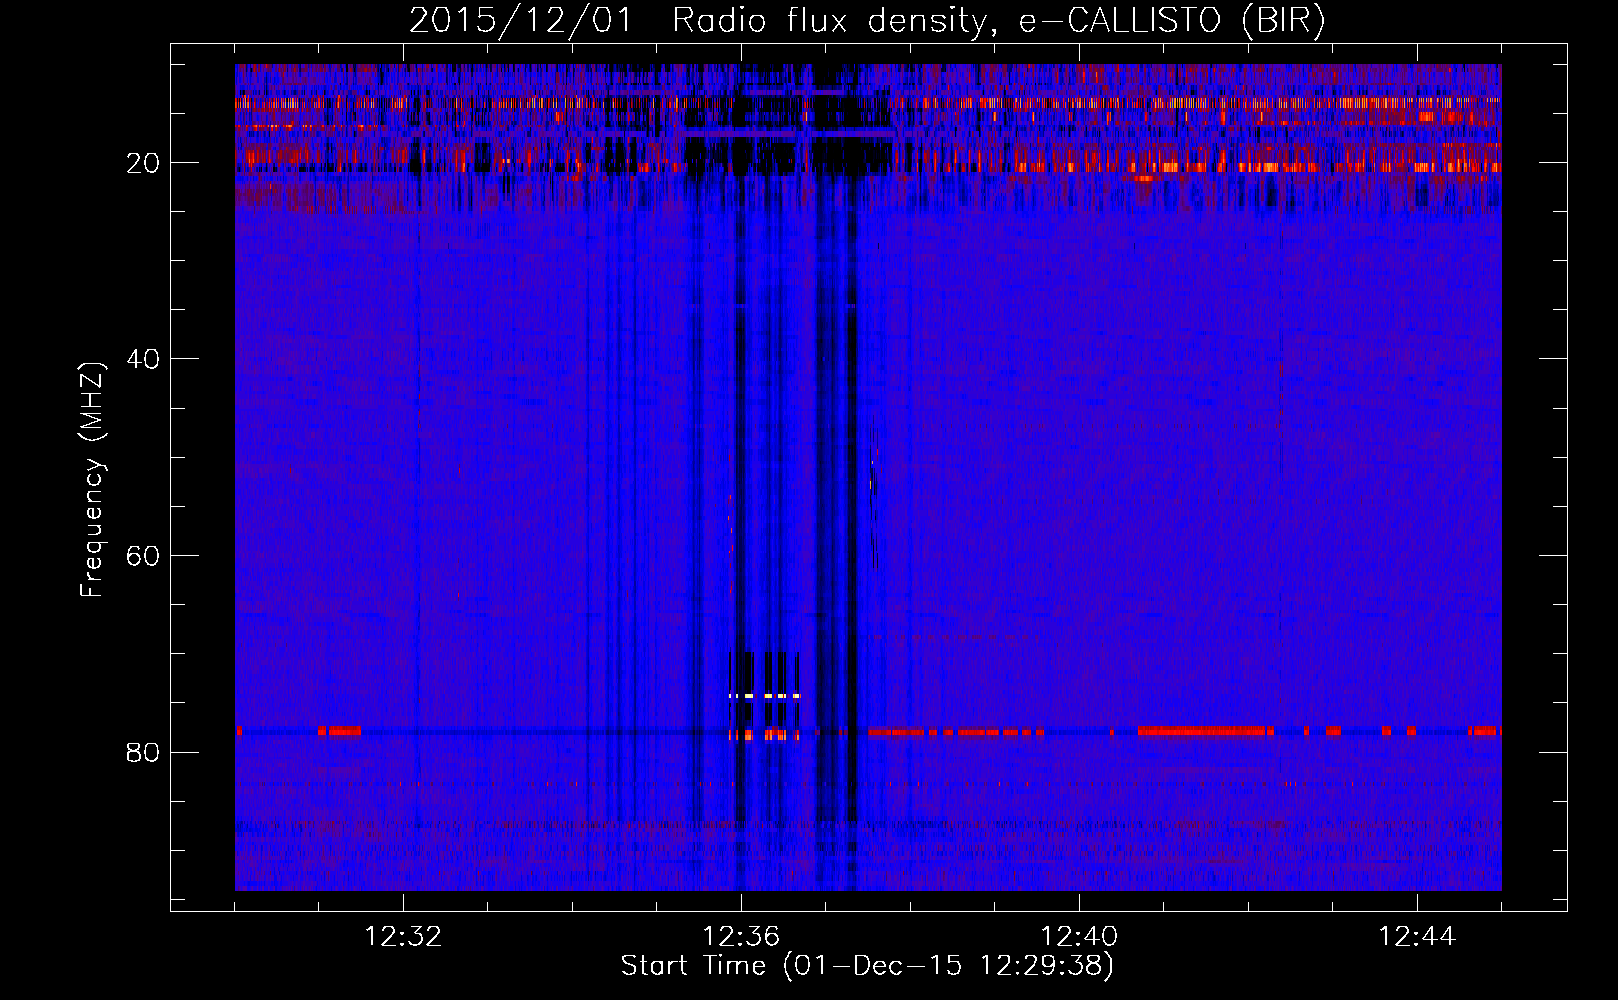Select the 'e-CALLISTO (BIR)' text in title

(1172, 21)
